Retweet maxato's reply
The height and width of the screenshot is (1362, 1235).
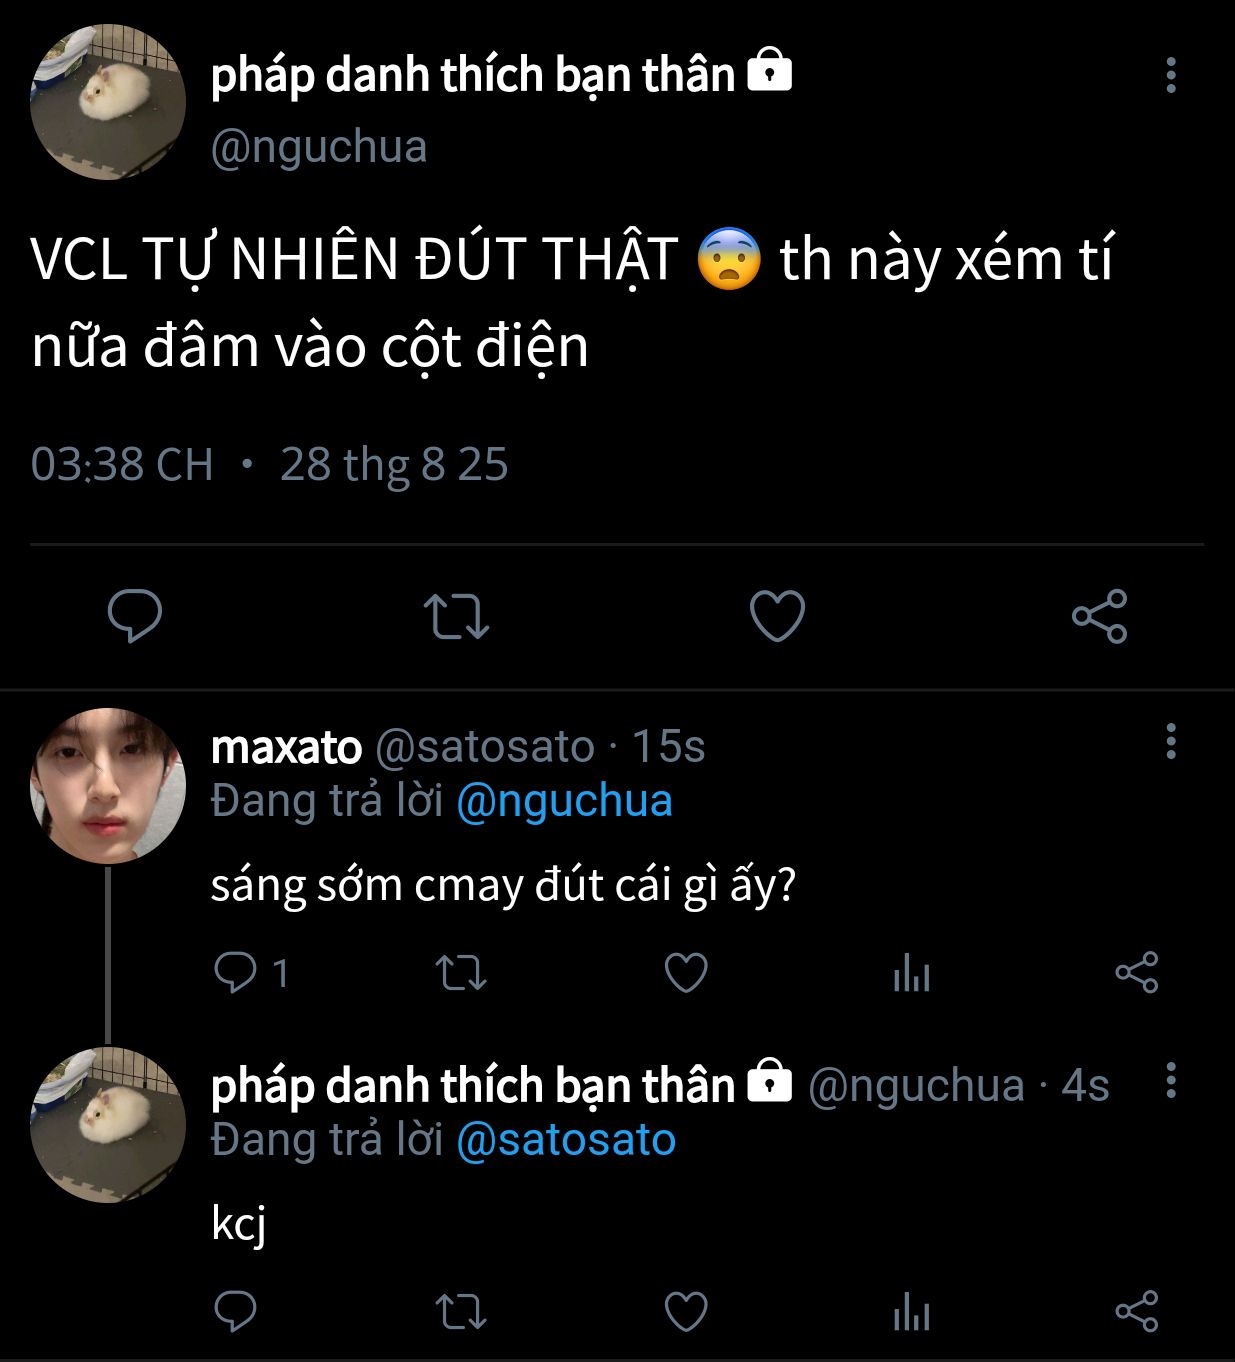(461, 972)
